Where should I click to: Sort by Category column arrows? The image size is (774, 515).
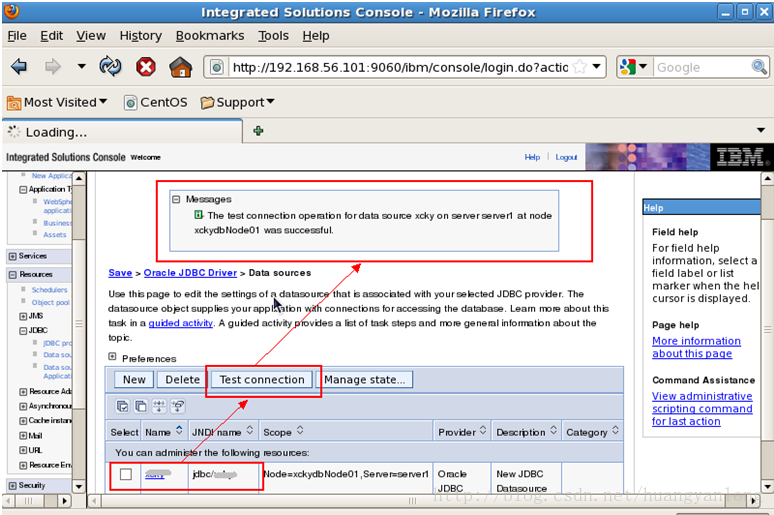(x=615, y=431)
